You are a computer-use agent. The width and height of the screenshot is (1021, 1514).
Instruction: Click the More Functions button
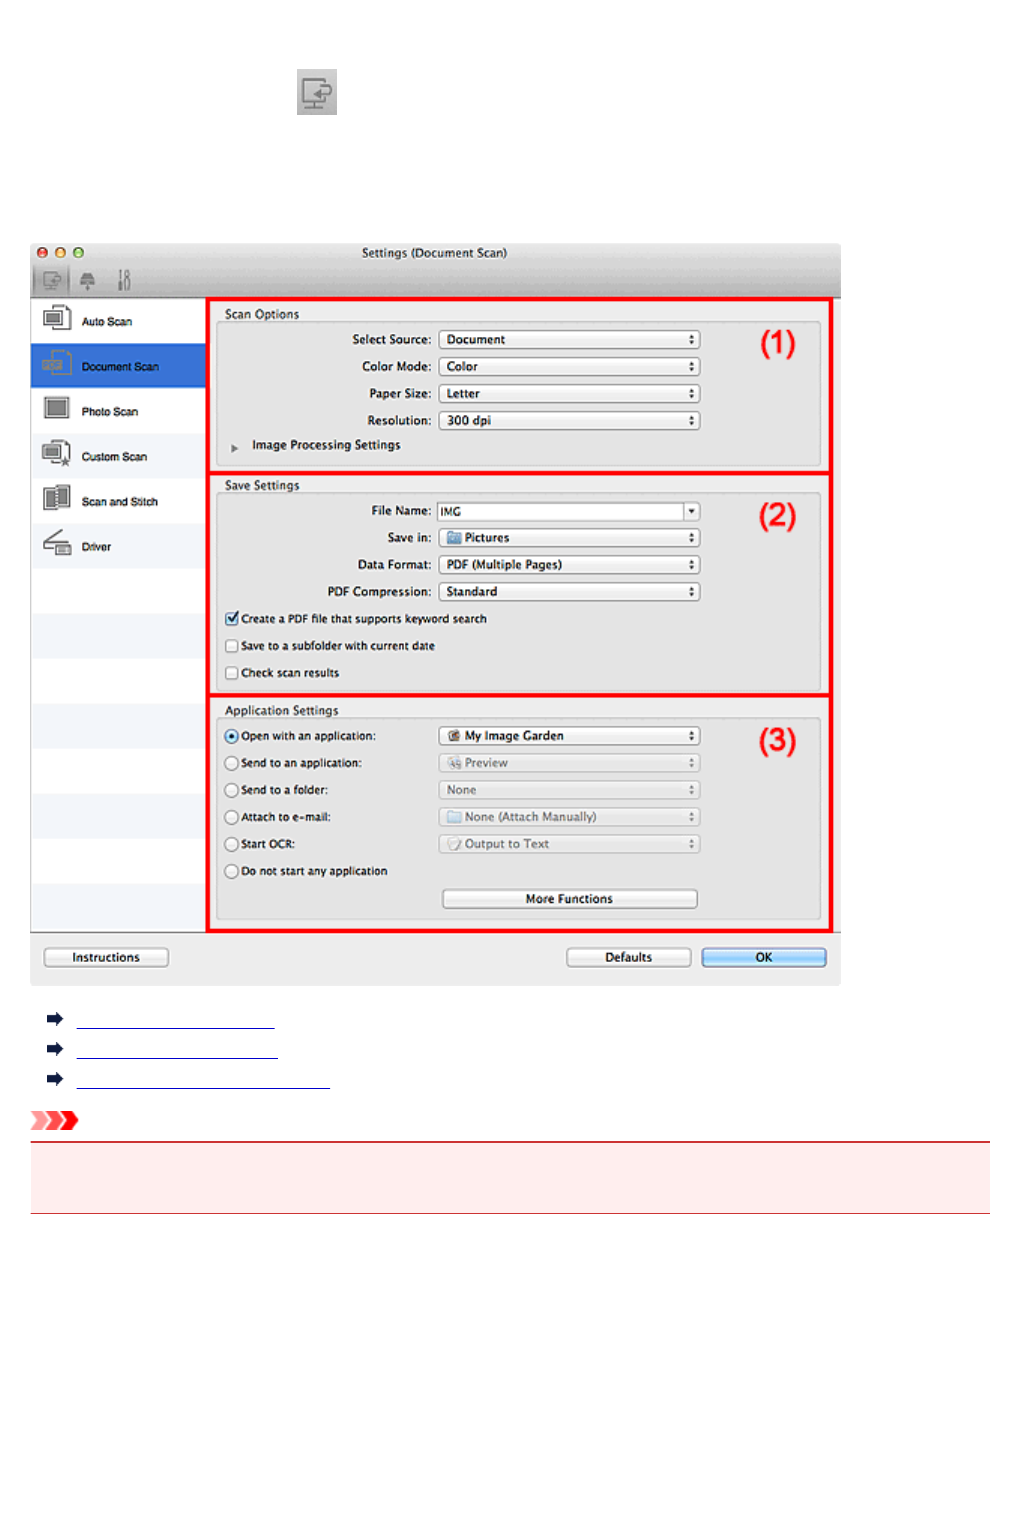click(570, 899)
